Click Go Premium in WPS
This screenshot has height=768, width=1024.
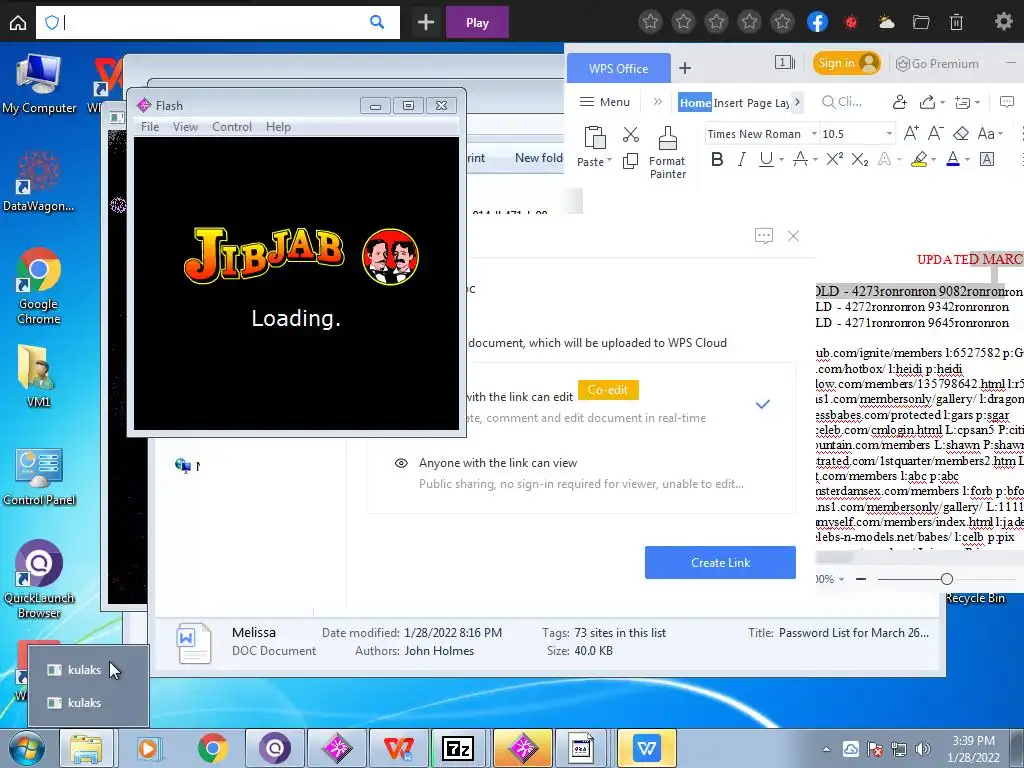point(937,63)
